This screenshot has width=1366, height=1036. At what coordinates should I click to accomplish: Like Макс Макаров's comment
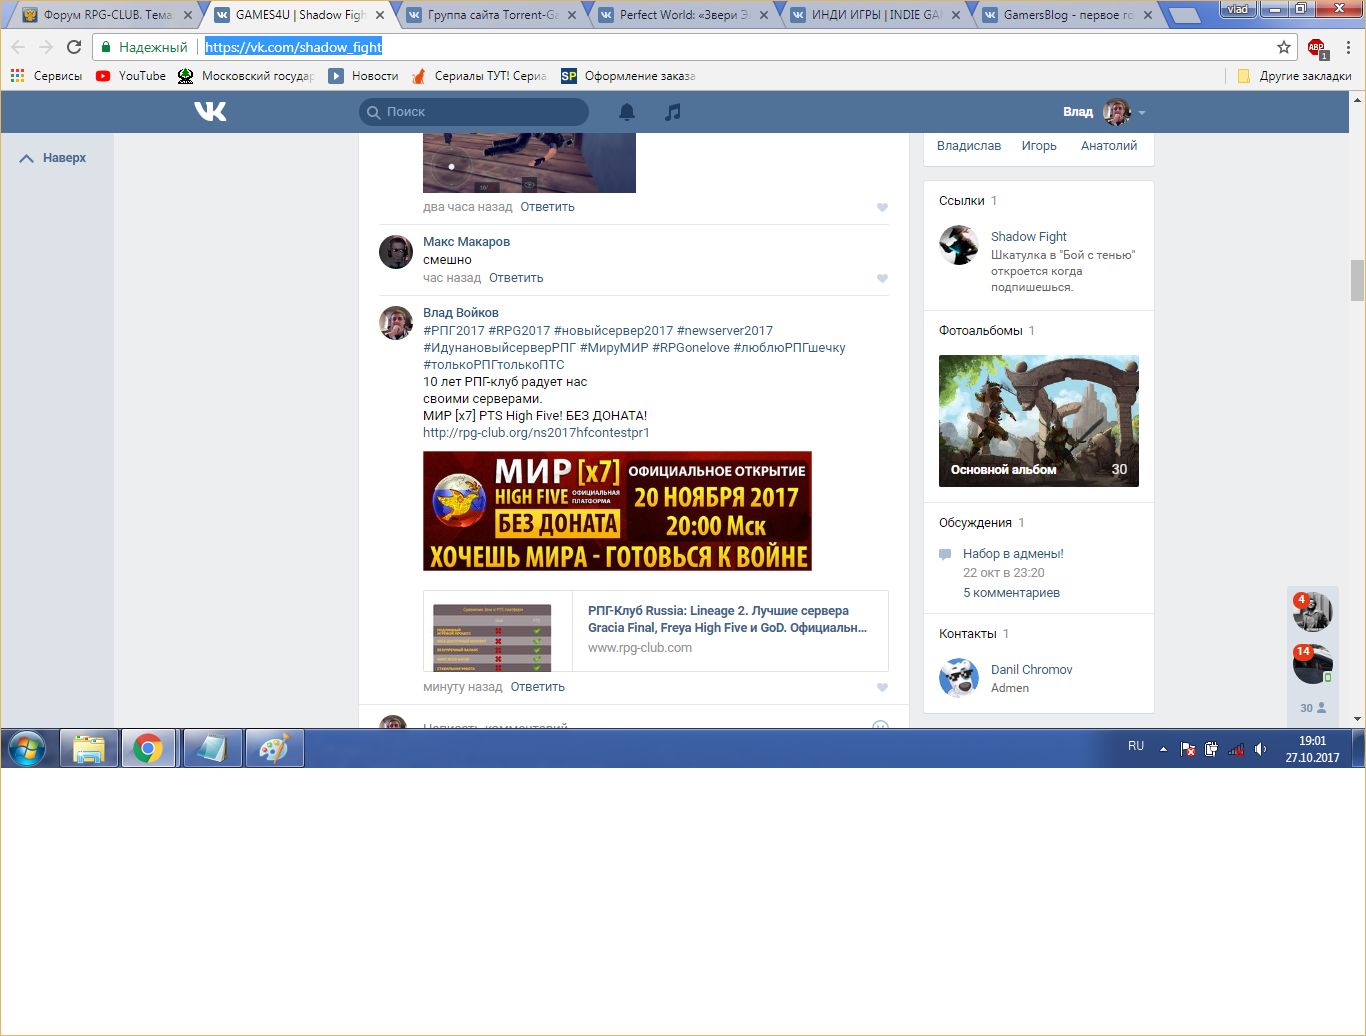pyautogui.click(x=882, y=279)
